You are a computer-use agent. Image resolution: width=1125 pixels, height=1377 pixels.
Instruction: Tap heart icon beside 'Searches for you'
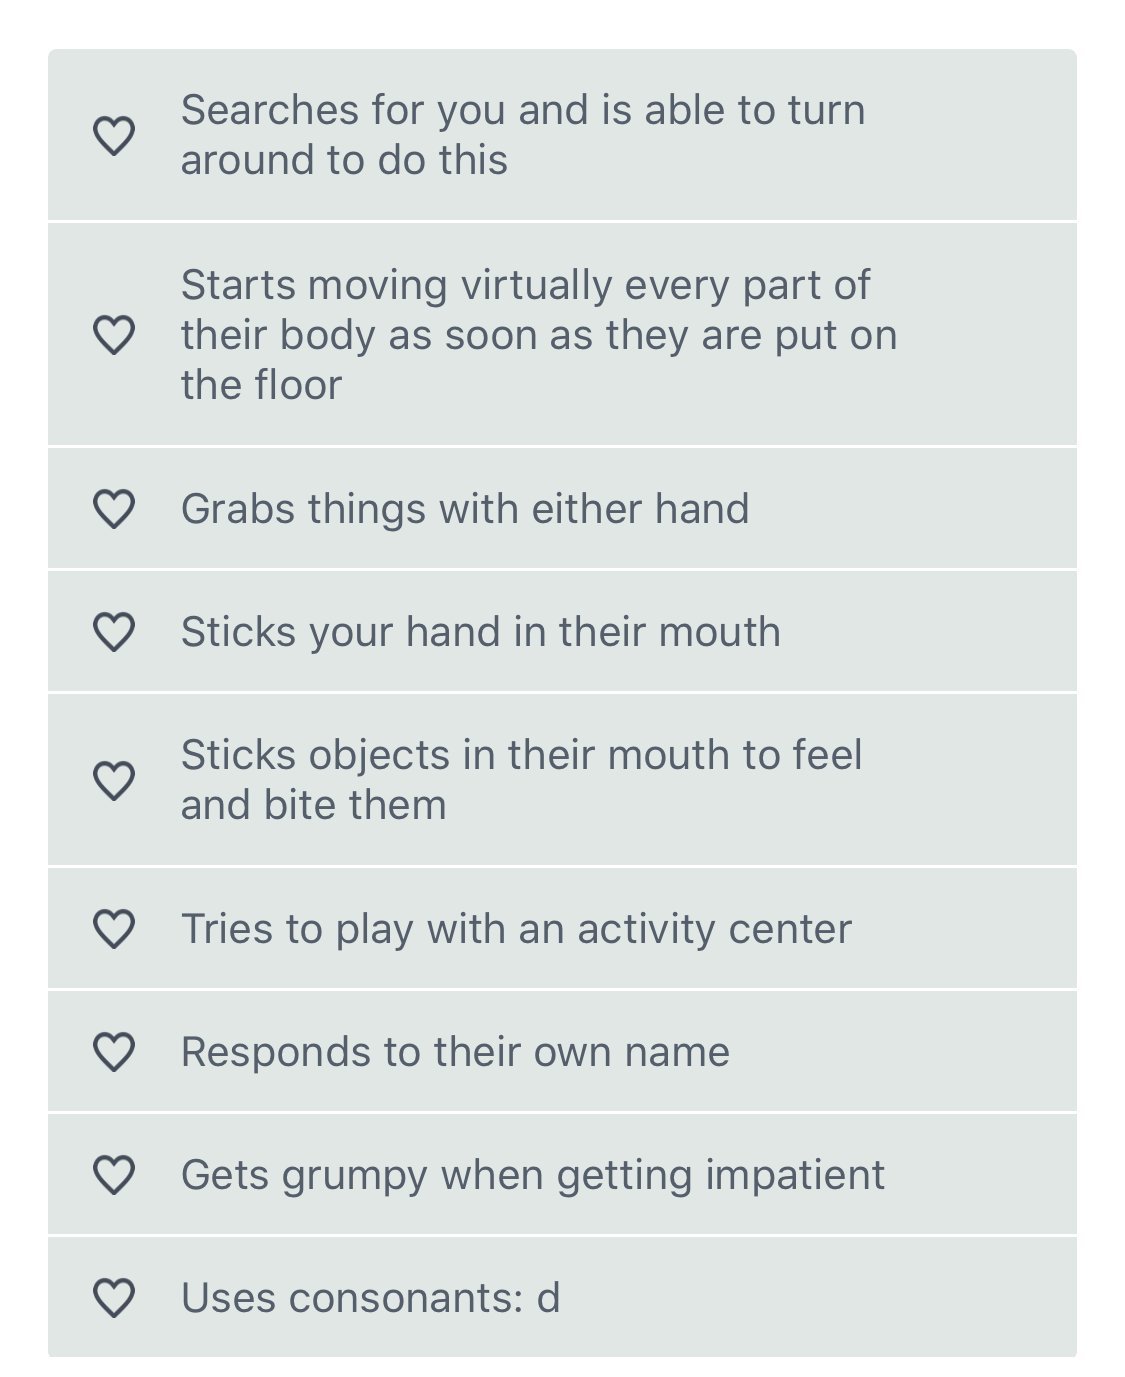113,136
